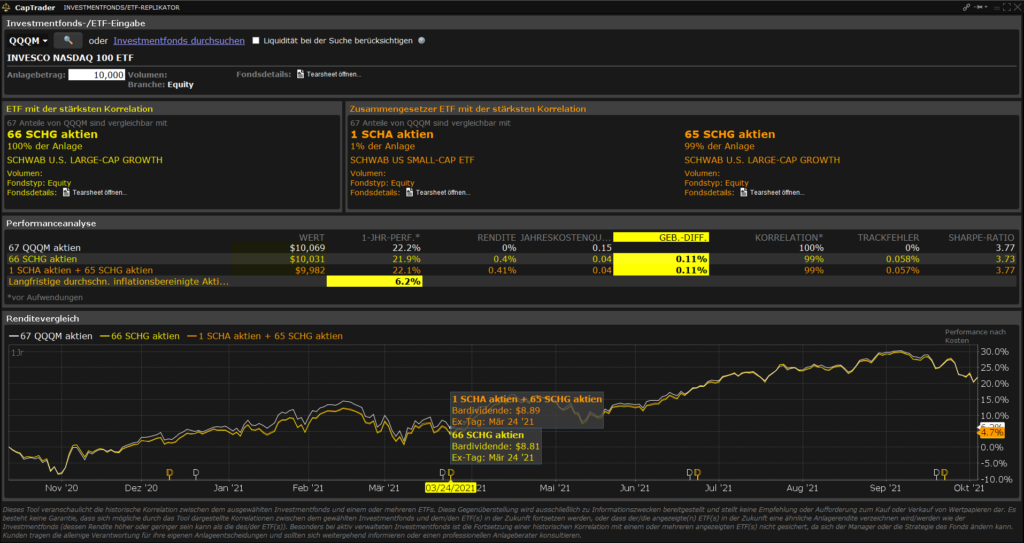The width and height of the screenshot is (1024, 543).
Task: Click the 66 SCHG aktien heading in correlation panel
Action: click(52, 135)
